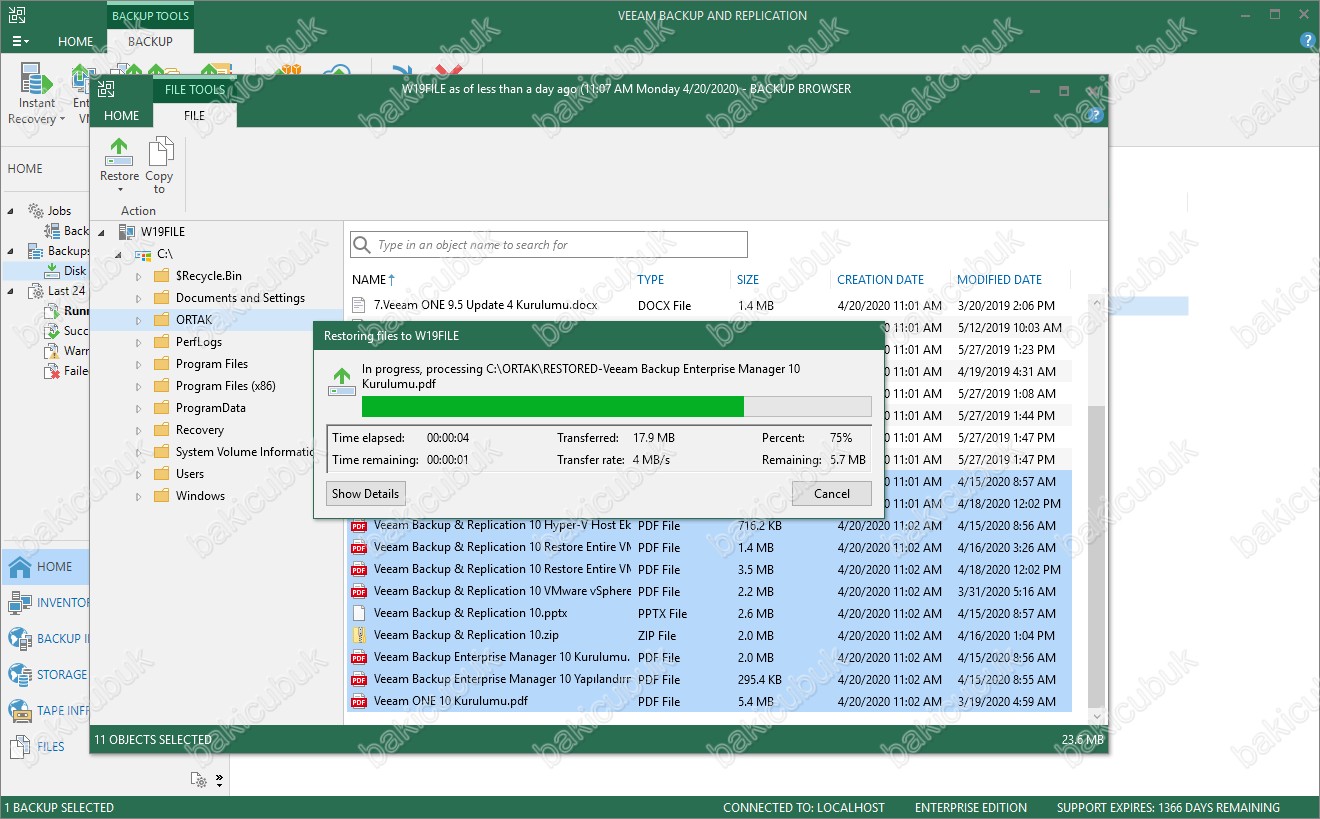Image resolution: width=1320 pixels, height=819 pixels.
Task: Click the restore progress bar
Action: 616,406
